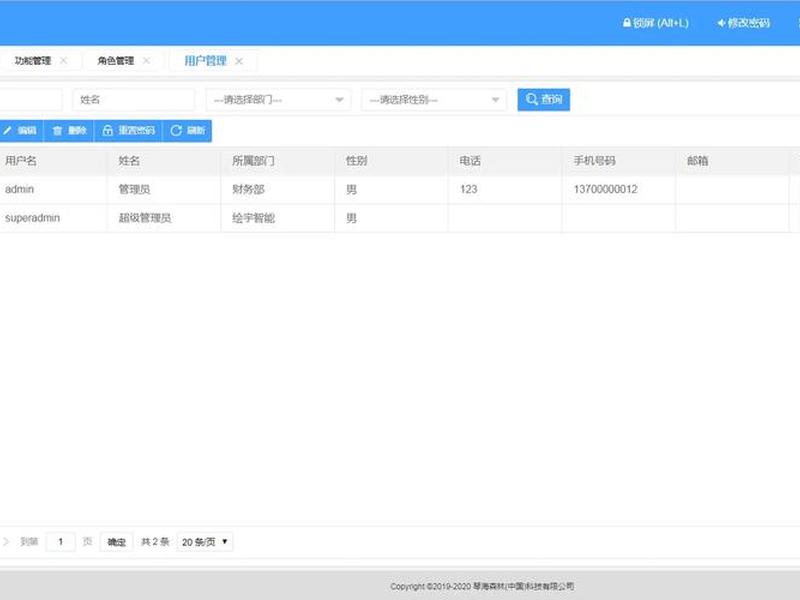Click the 查询 search button
Viewport: 800px width, 600px height.
click(544, 99)
